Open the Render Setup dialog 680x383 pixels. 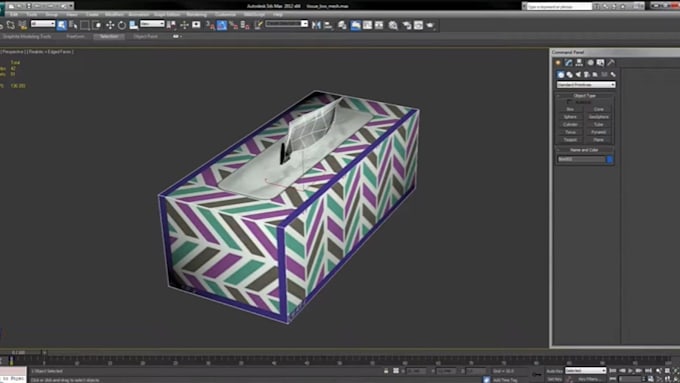(x=406, y=25)
